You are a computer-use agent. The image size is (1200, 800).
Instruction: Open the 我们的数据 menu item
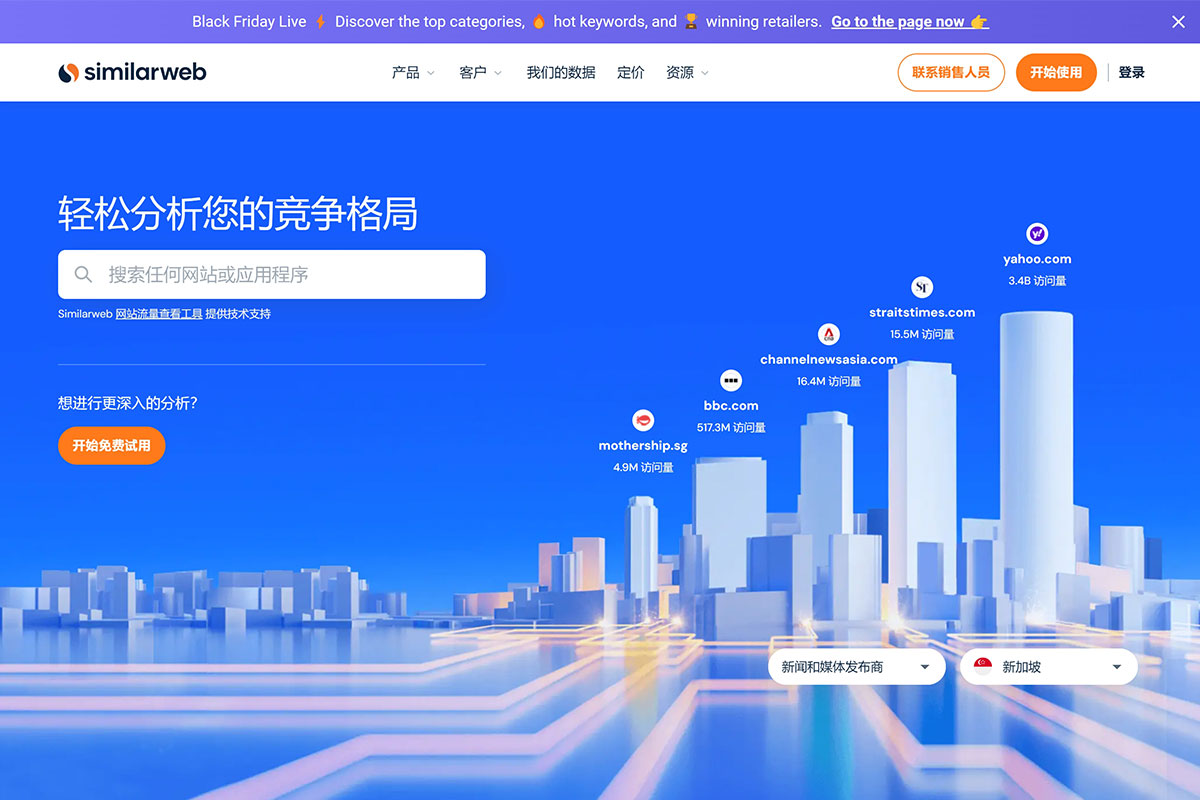(x=560, y=72)
